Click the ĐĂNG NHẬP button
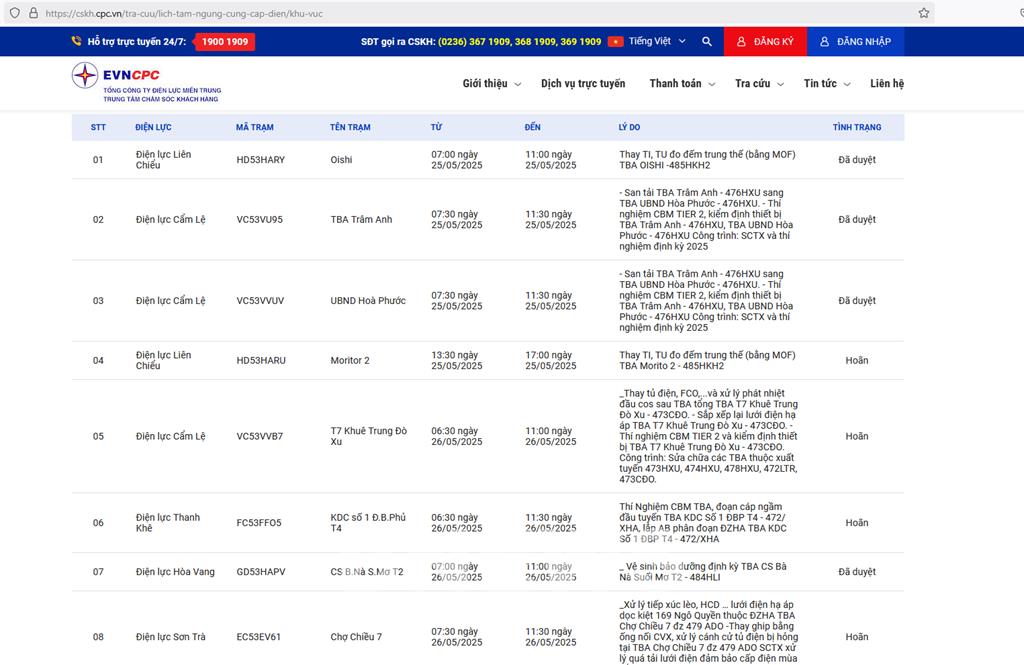This screenshot has height=665, width=1024. click(x=855, y=42)
